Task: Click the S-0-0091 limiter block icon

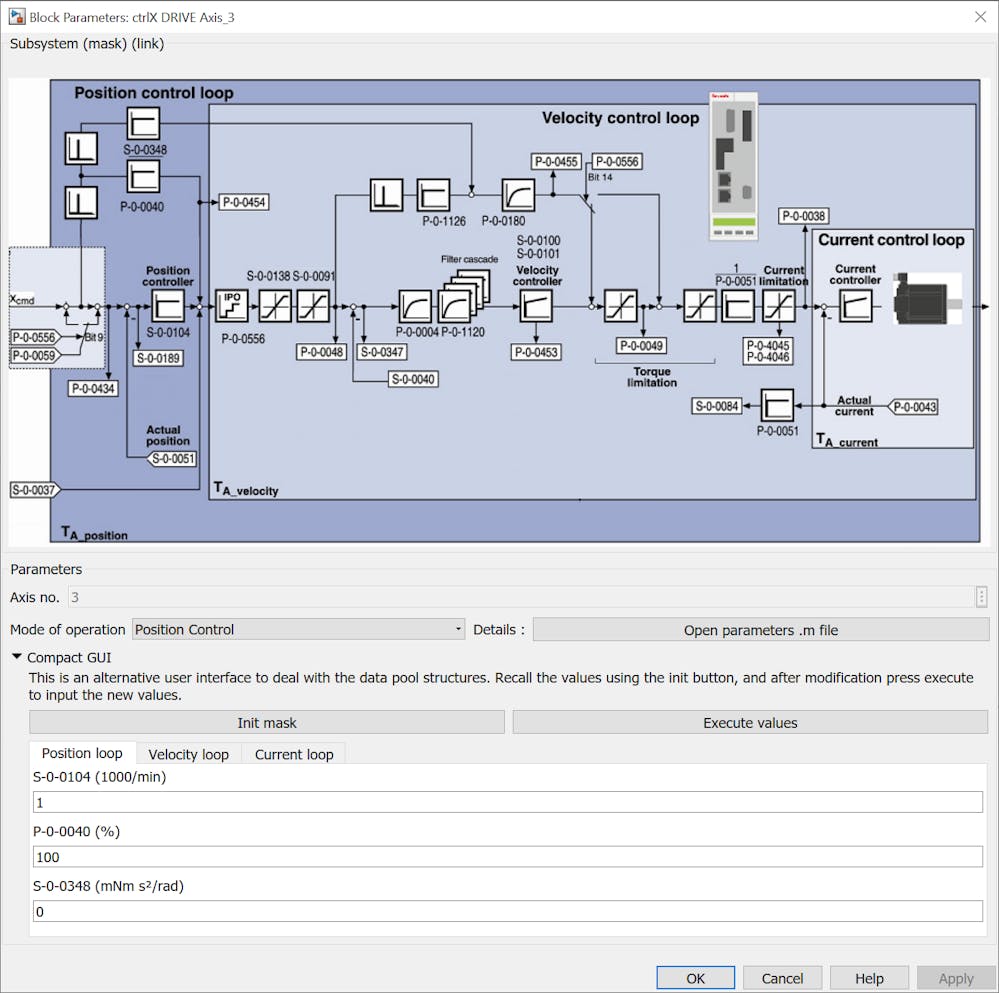Action: (313, 306)
